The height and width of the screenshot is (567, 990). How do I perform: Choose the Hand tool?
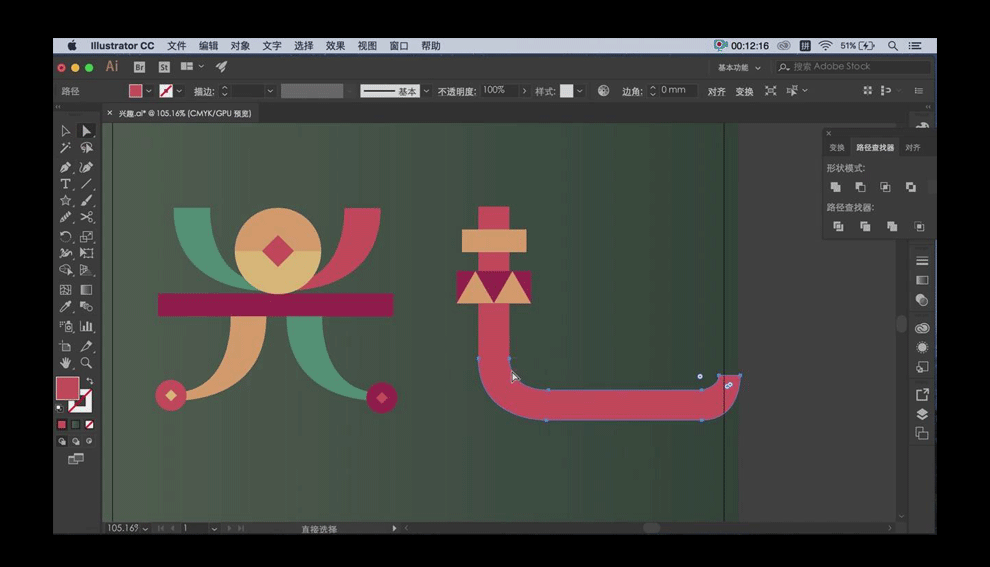(66, 362)
